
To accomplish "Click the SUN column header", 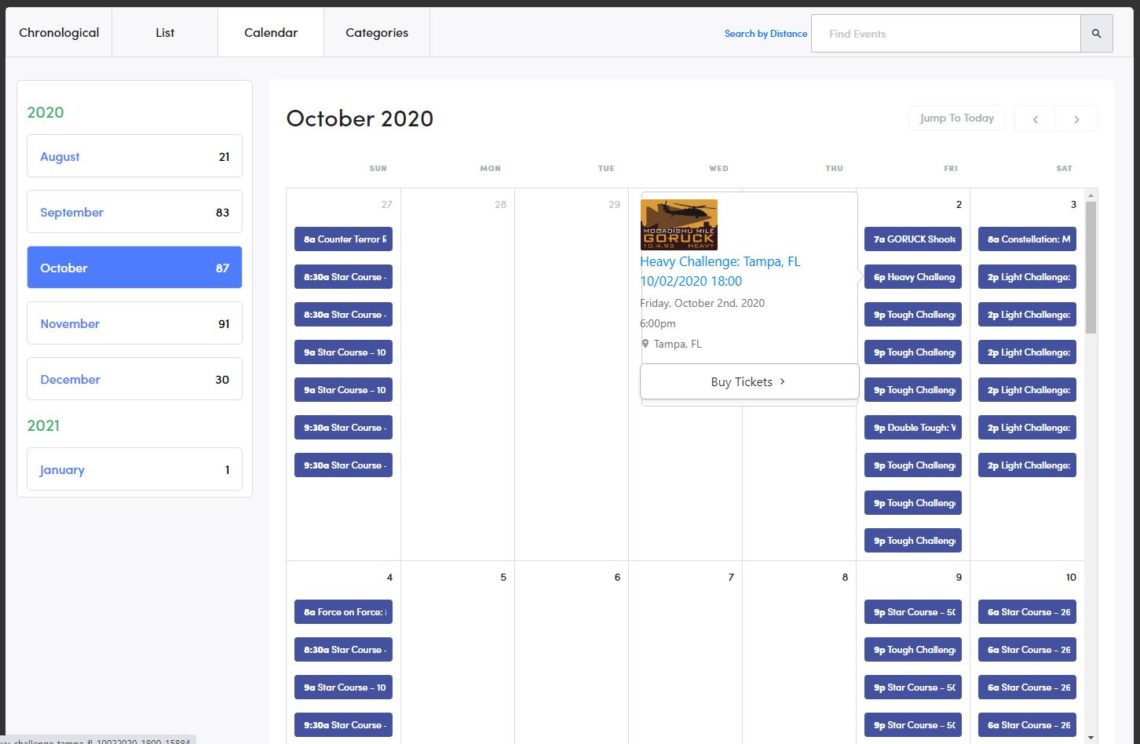I will 378,168.
